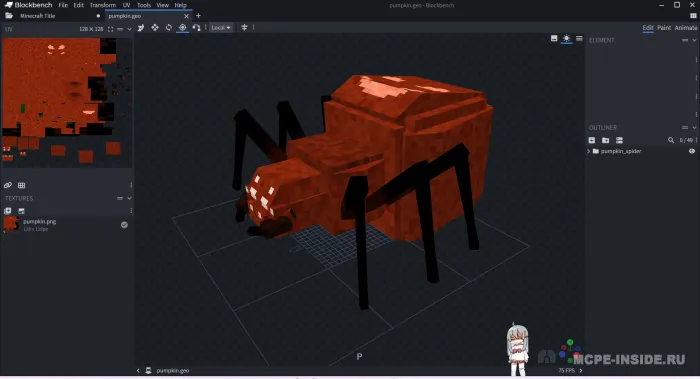This screenshot has width=700, height=379.
Task: Switch to Animate mode
Action: pos(686,28)
